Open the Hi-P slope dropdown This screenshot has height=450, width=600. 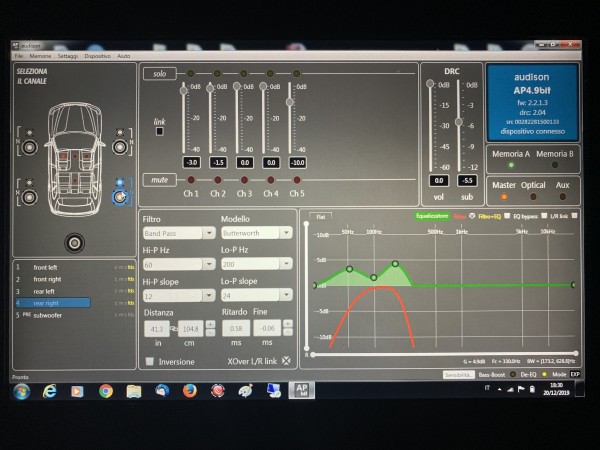(x=209, y=295)
